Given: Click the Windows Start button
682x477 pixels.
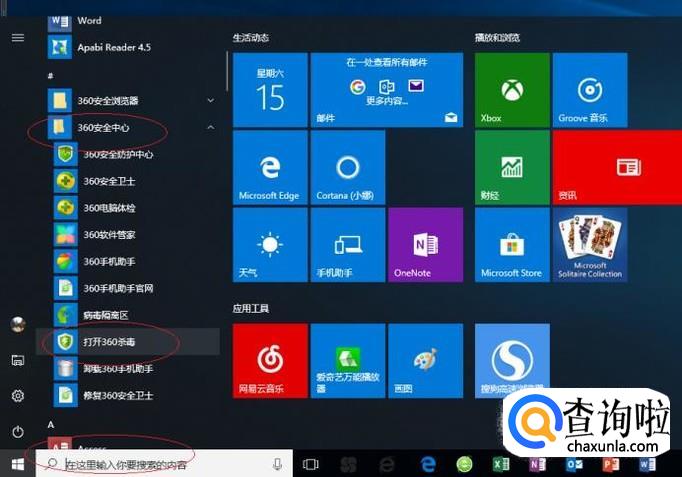Looking at the screenshot, I should pyautogui.click(x=17, y=464).
